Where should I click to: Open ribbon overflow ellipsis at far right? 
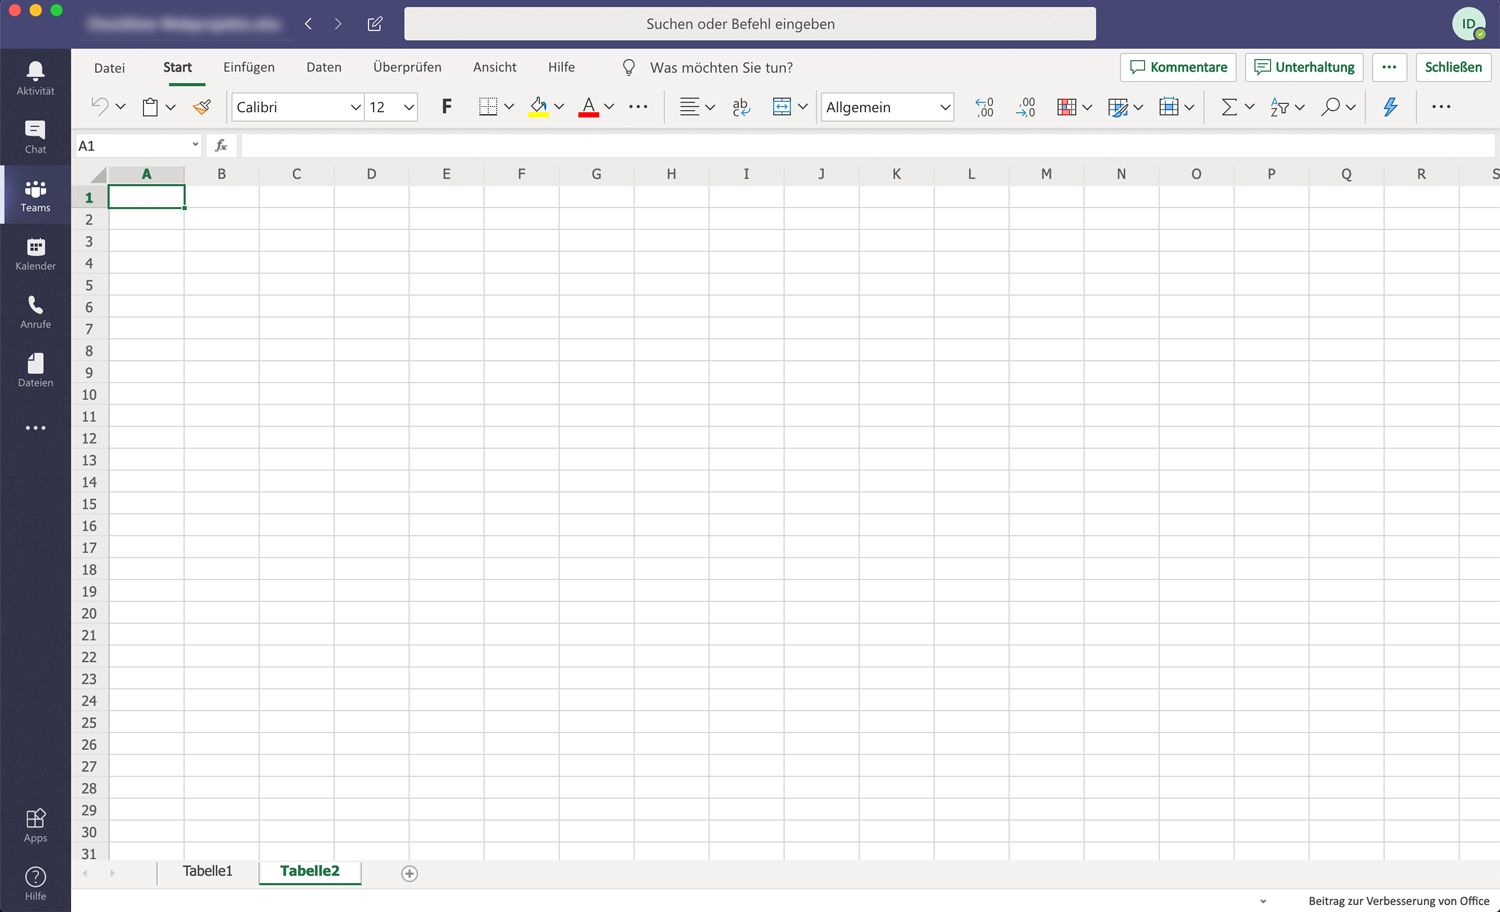1441,107
